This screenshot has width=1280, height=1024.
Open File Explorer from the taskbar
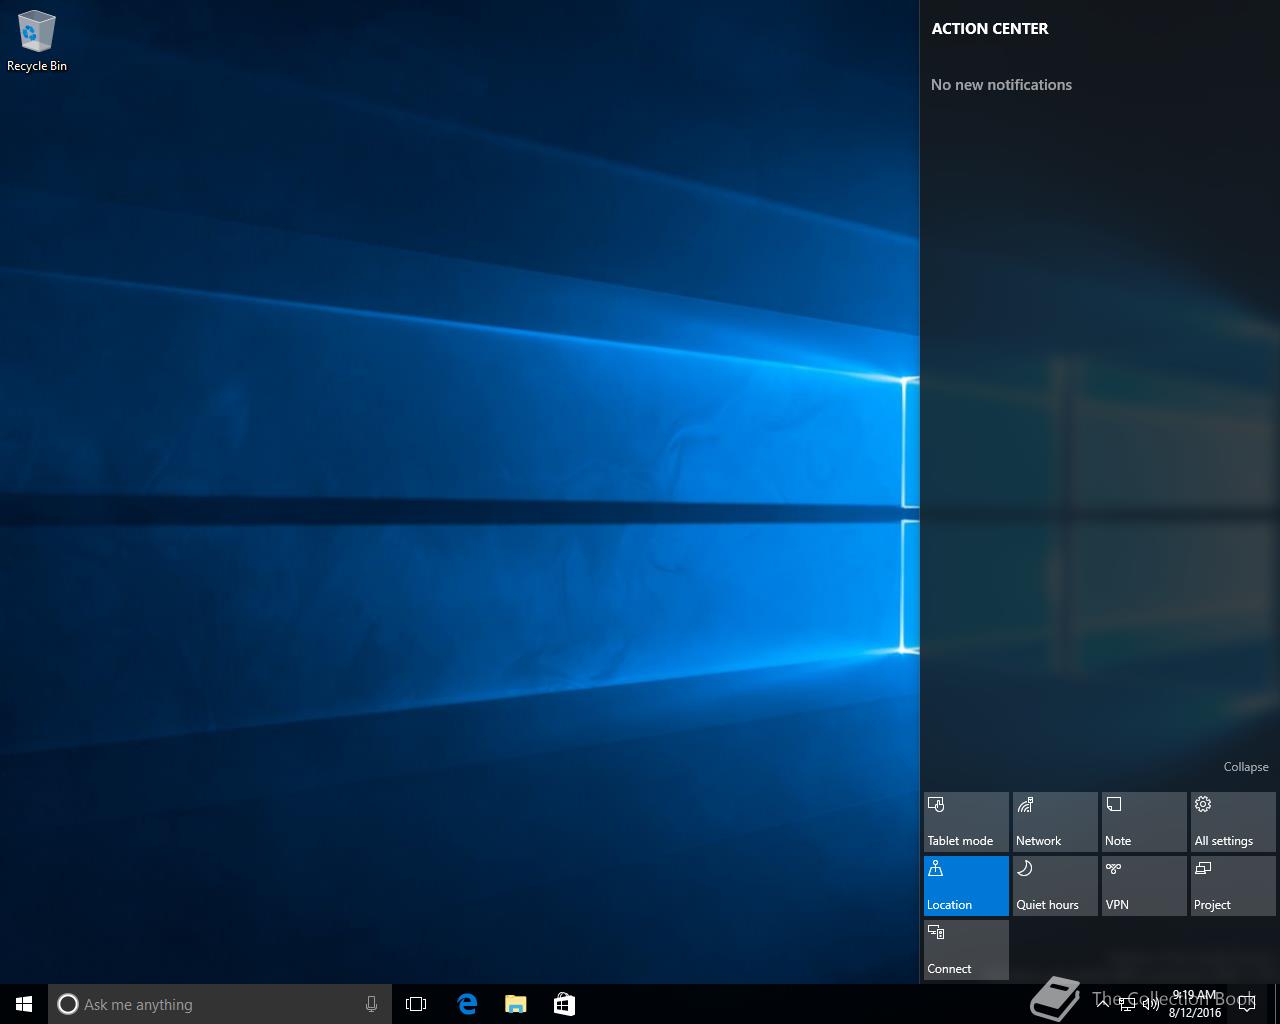coord(516,1004)
